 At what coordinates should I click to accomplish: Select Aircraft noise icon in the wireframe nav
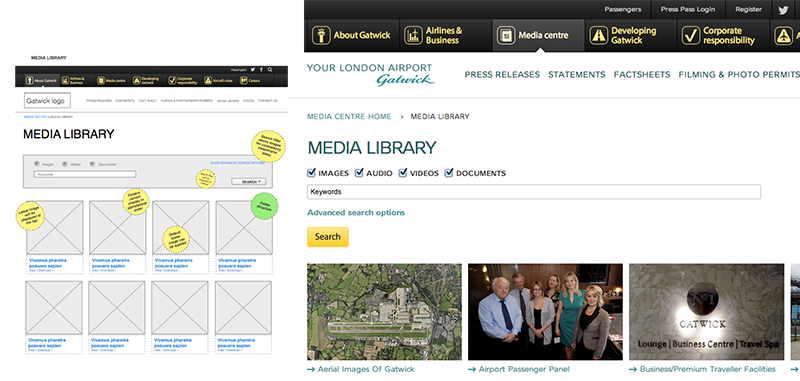208,80
